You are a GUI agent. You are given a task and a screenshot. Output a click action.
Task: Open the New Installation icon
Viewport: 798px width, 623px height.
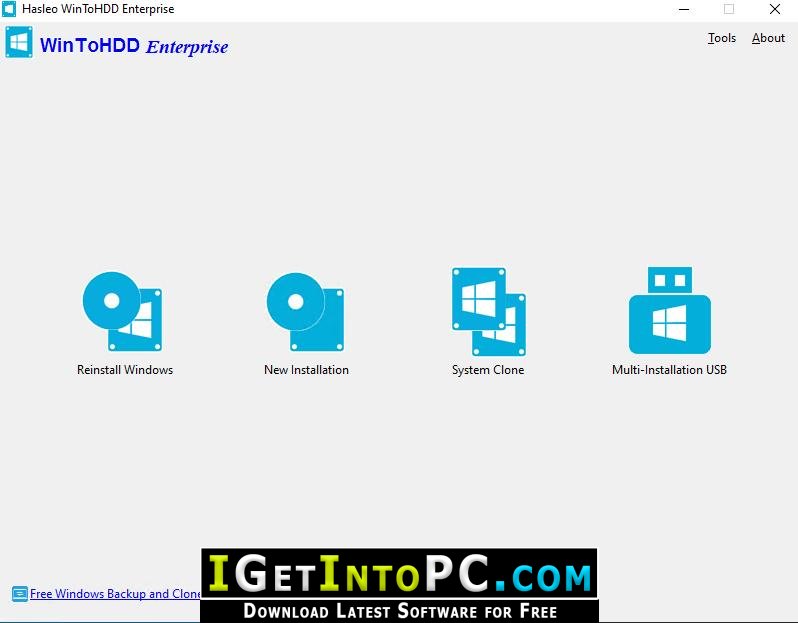point(305,312)
